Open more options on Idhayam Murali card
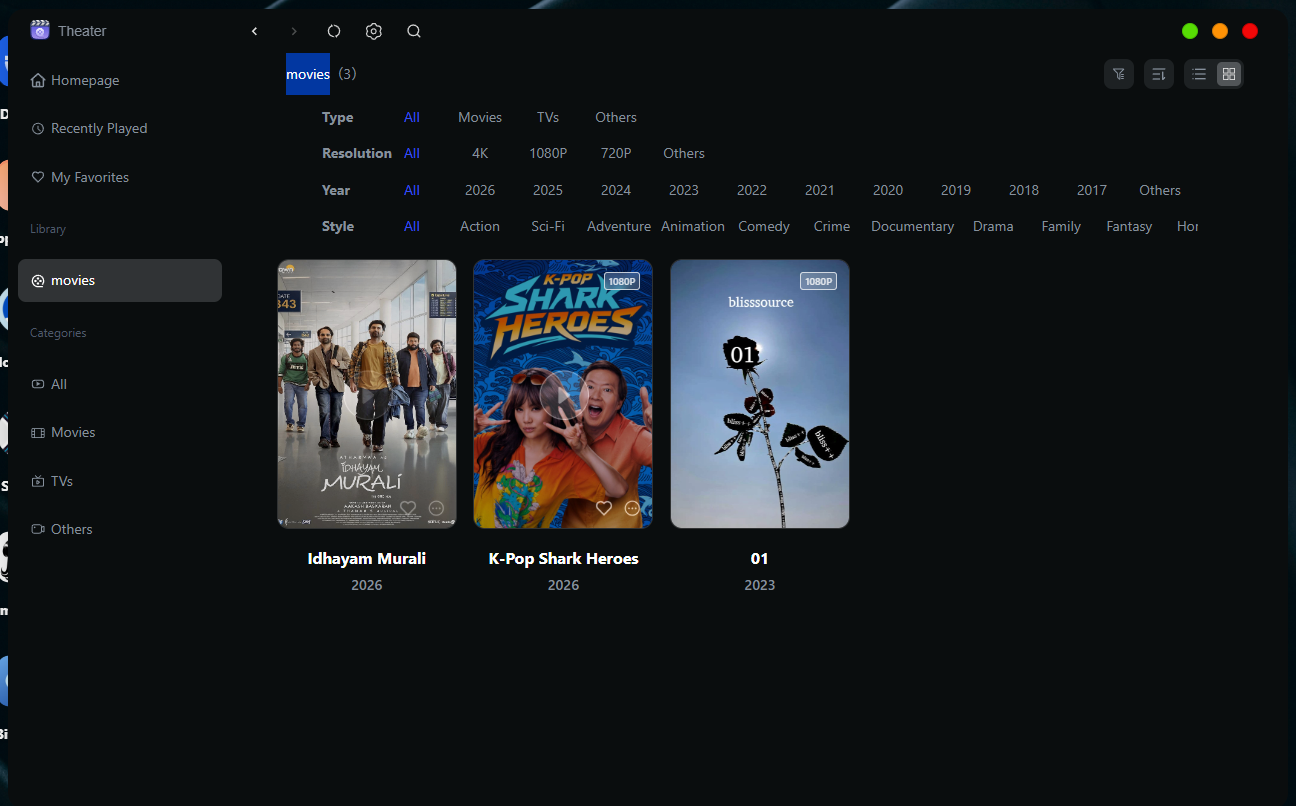The height and width of the screenshot is (806, 1296). coord(436,508)
